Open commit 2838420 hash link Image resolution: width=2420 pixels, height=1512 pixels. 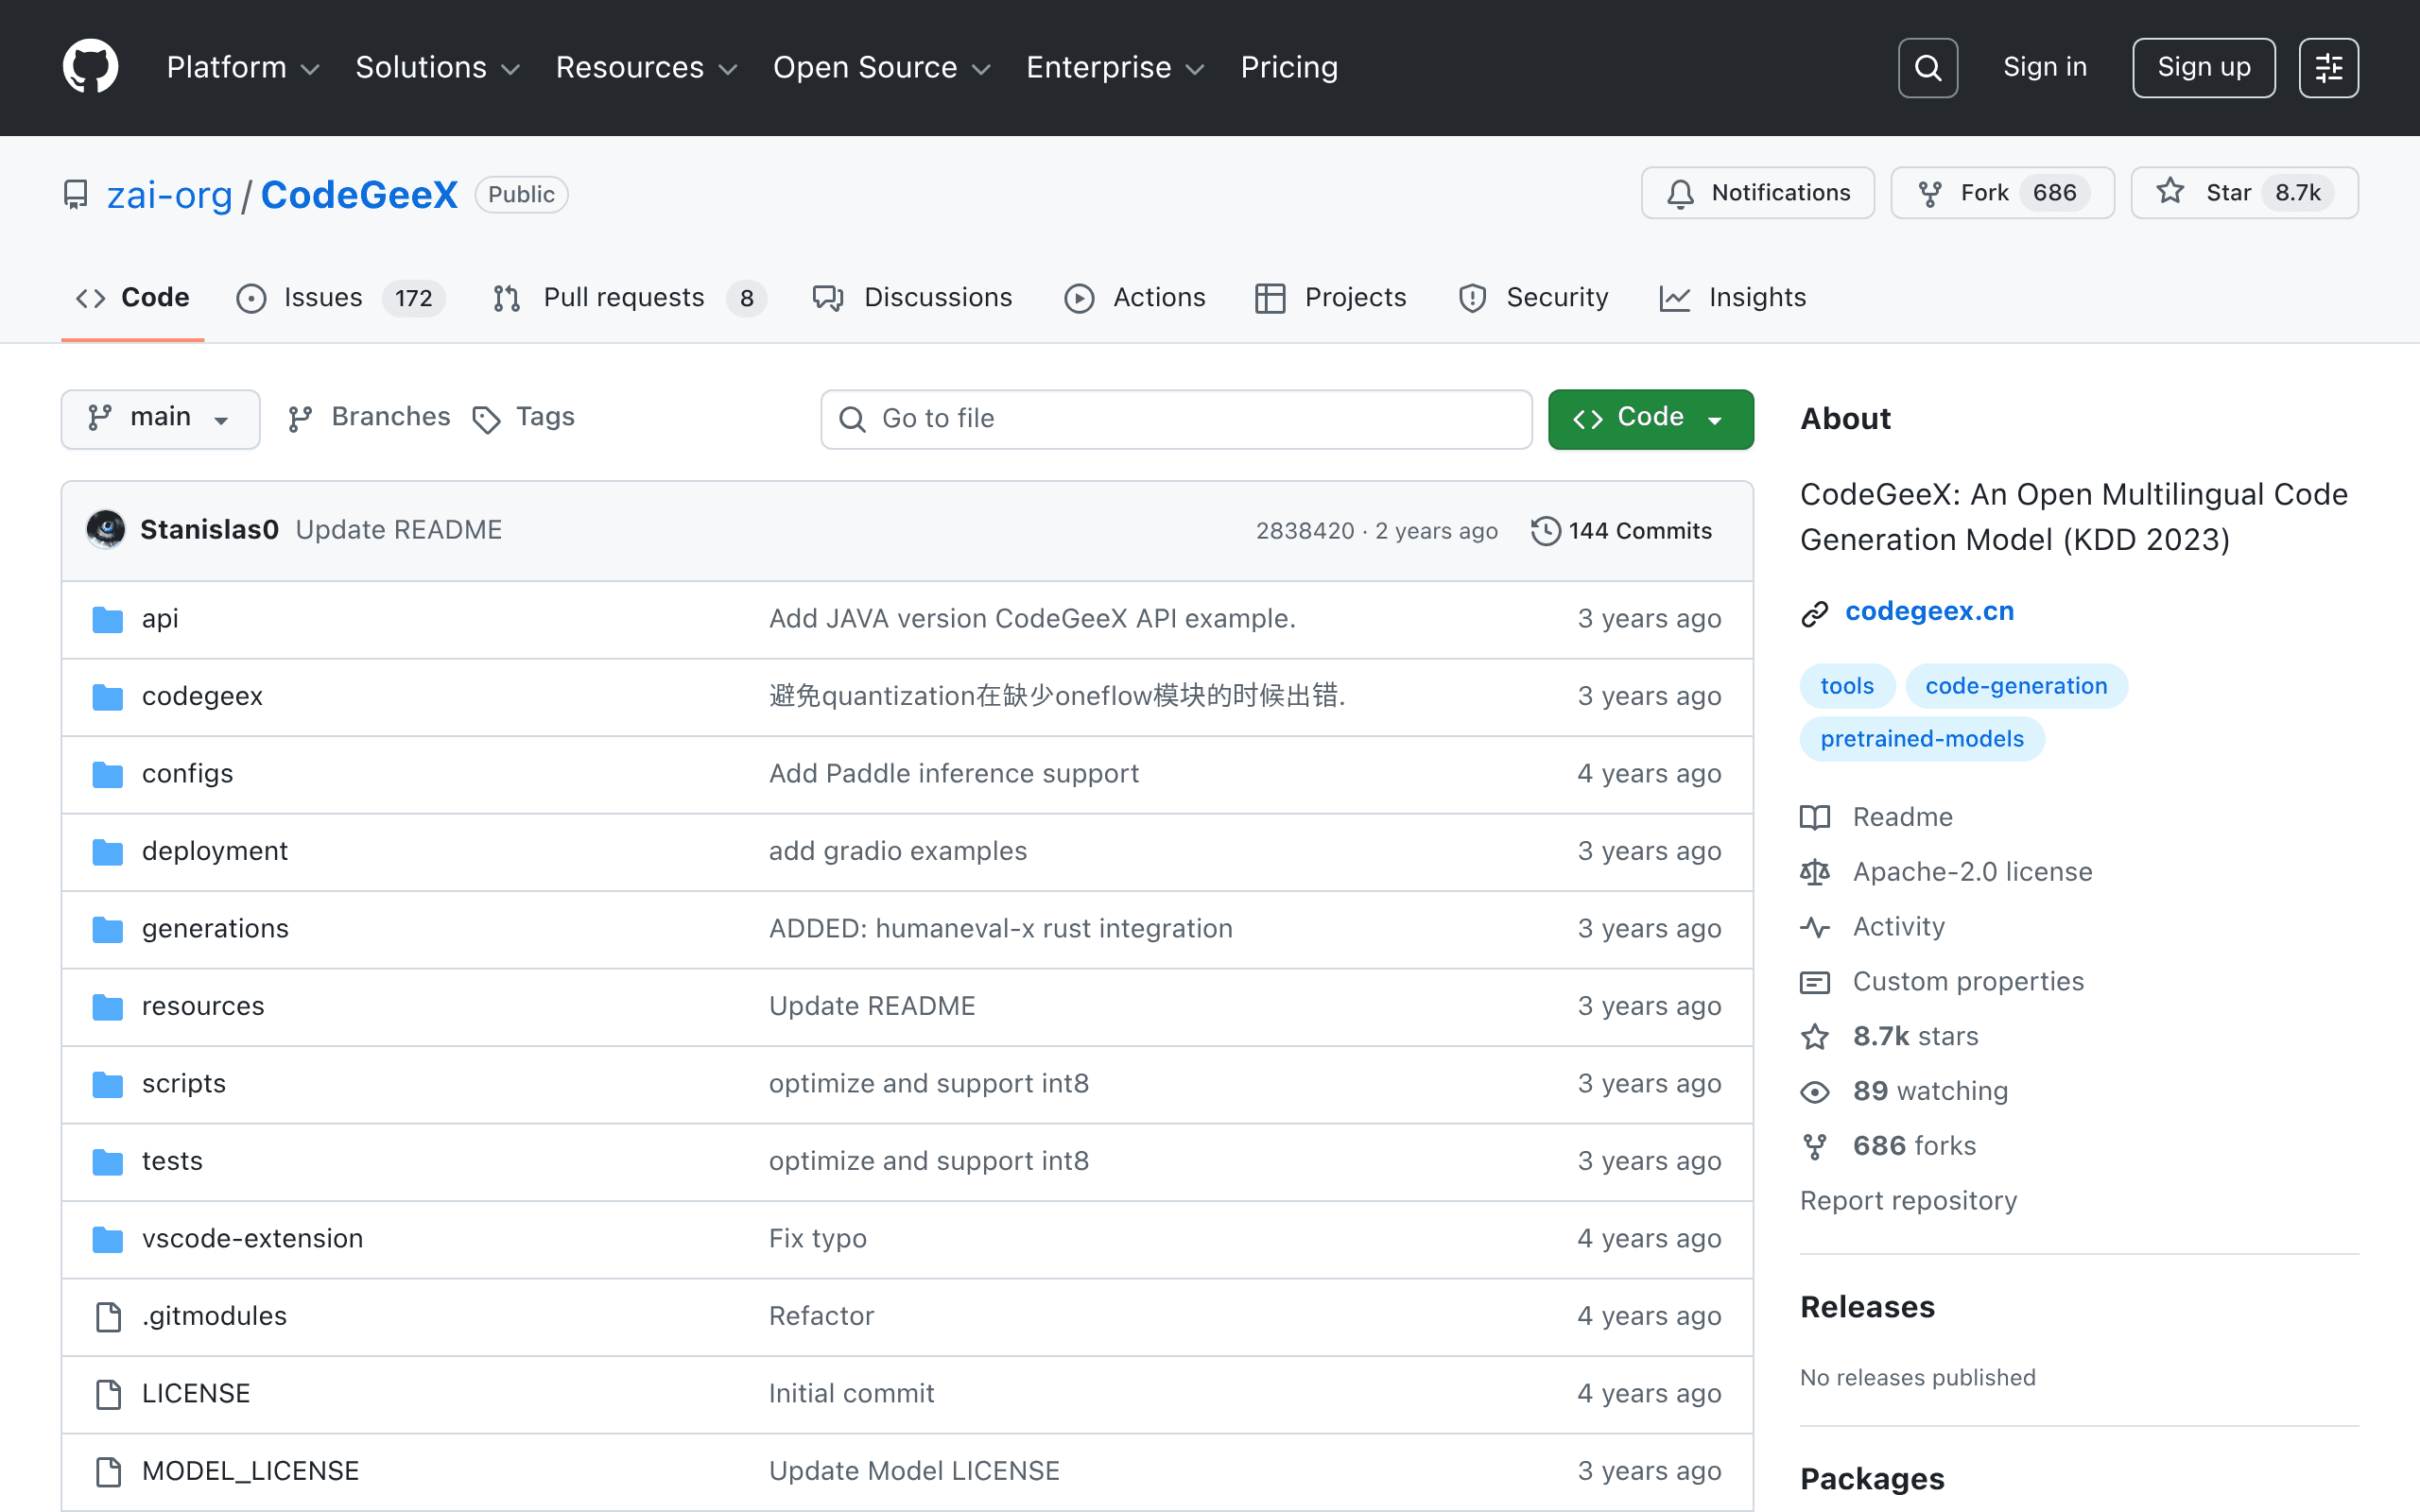pyautogui.click(x=1305, y=531)
